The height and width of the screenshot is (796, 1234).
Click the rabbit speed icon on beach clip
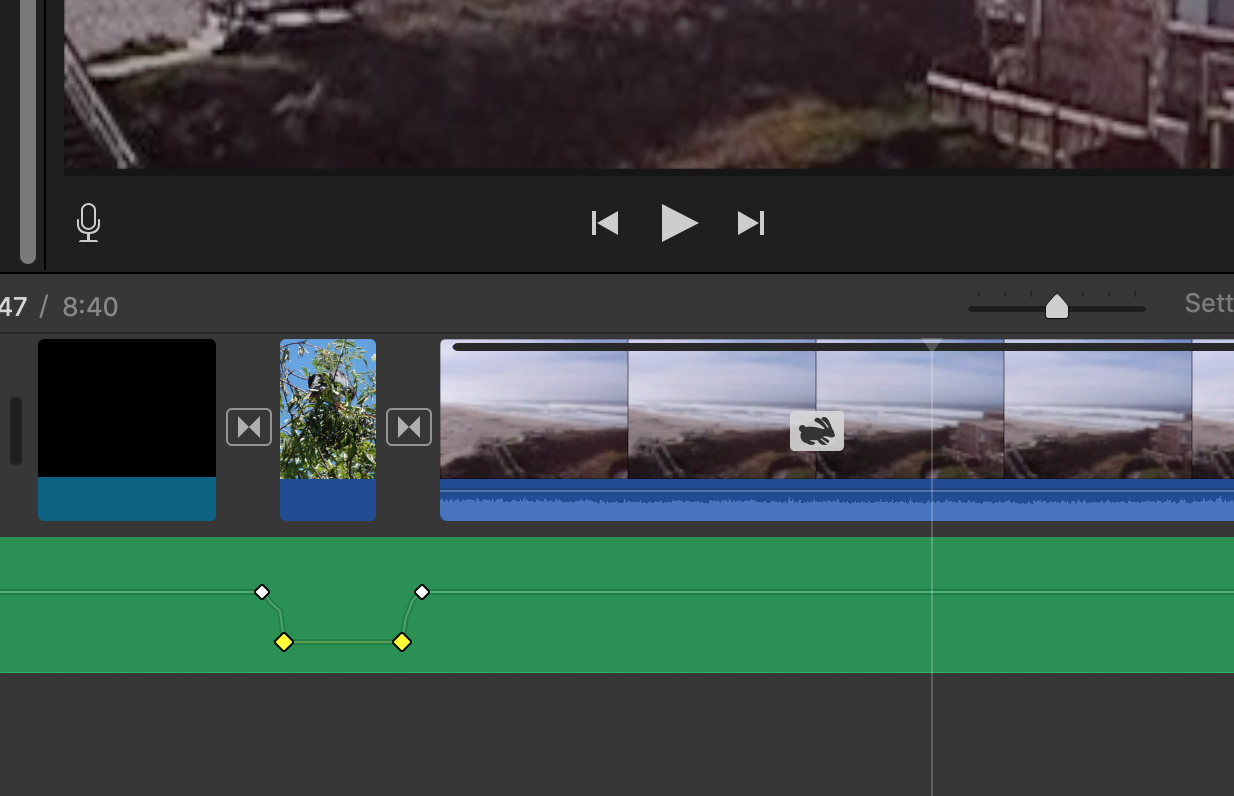(x=817, y=431)
